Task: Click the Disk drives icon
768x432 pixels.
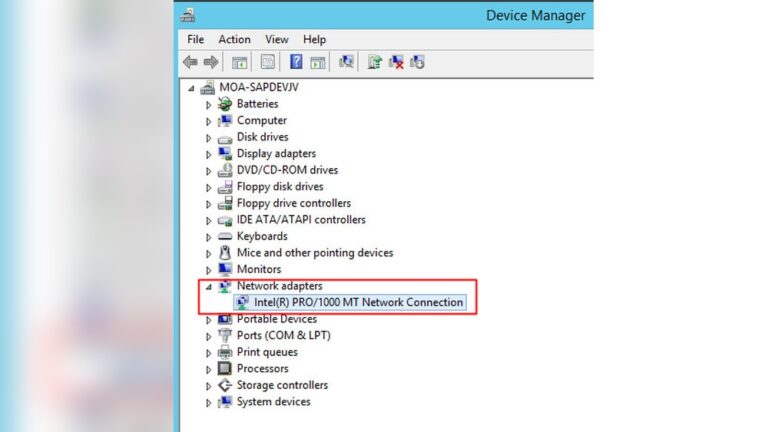Action: pyautogui.click(x=225, y=138)
